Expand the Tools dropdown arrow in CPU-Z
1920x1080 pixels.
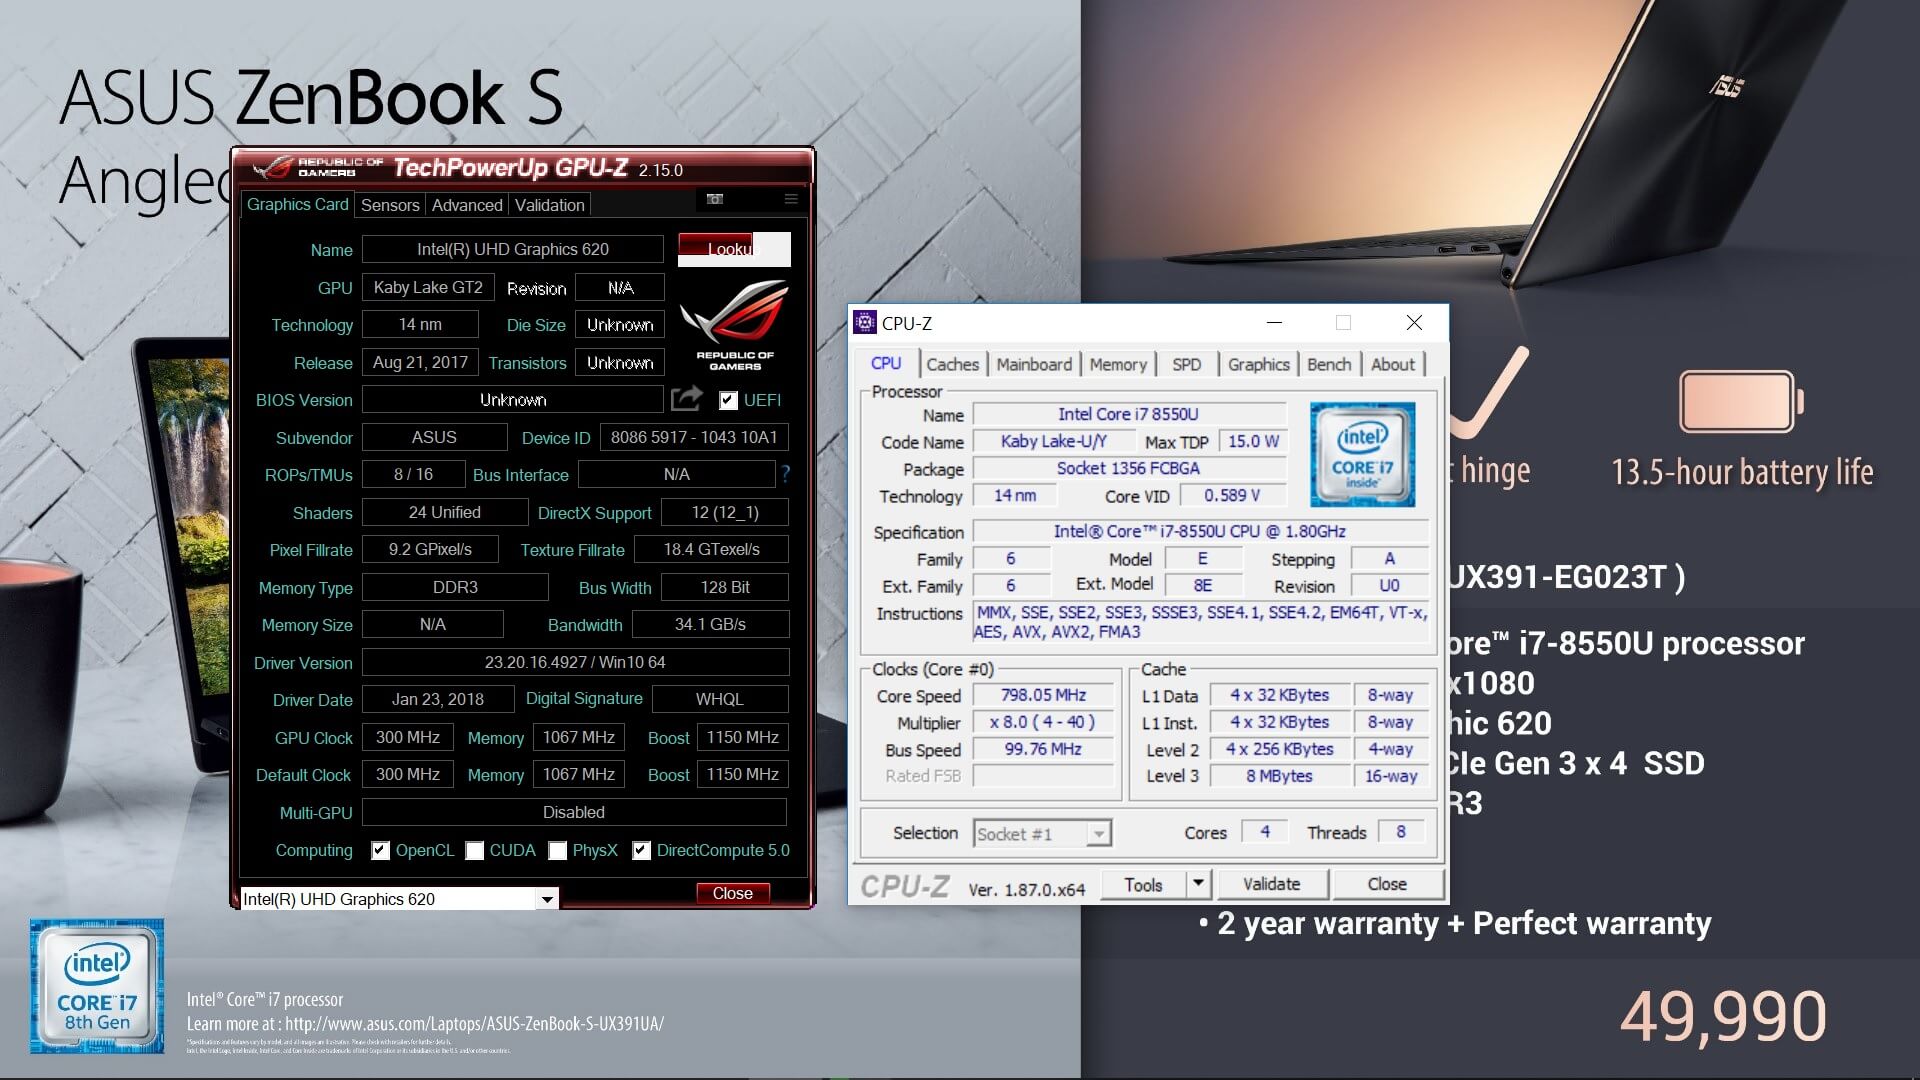click(1198, 884)
